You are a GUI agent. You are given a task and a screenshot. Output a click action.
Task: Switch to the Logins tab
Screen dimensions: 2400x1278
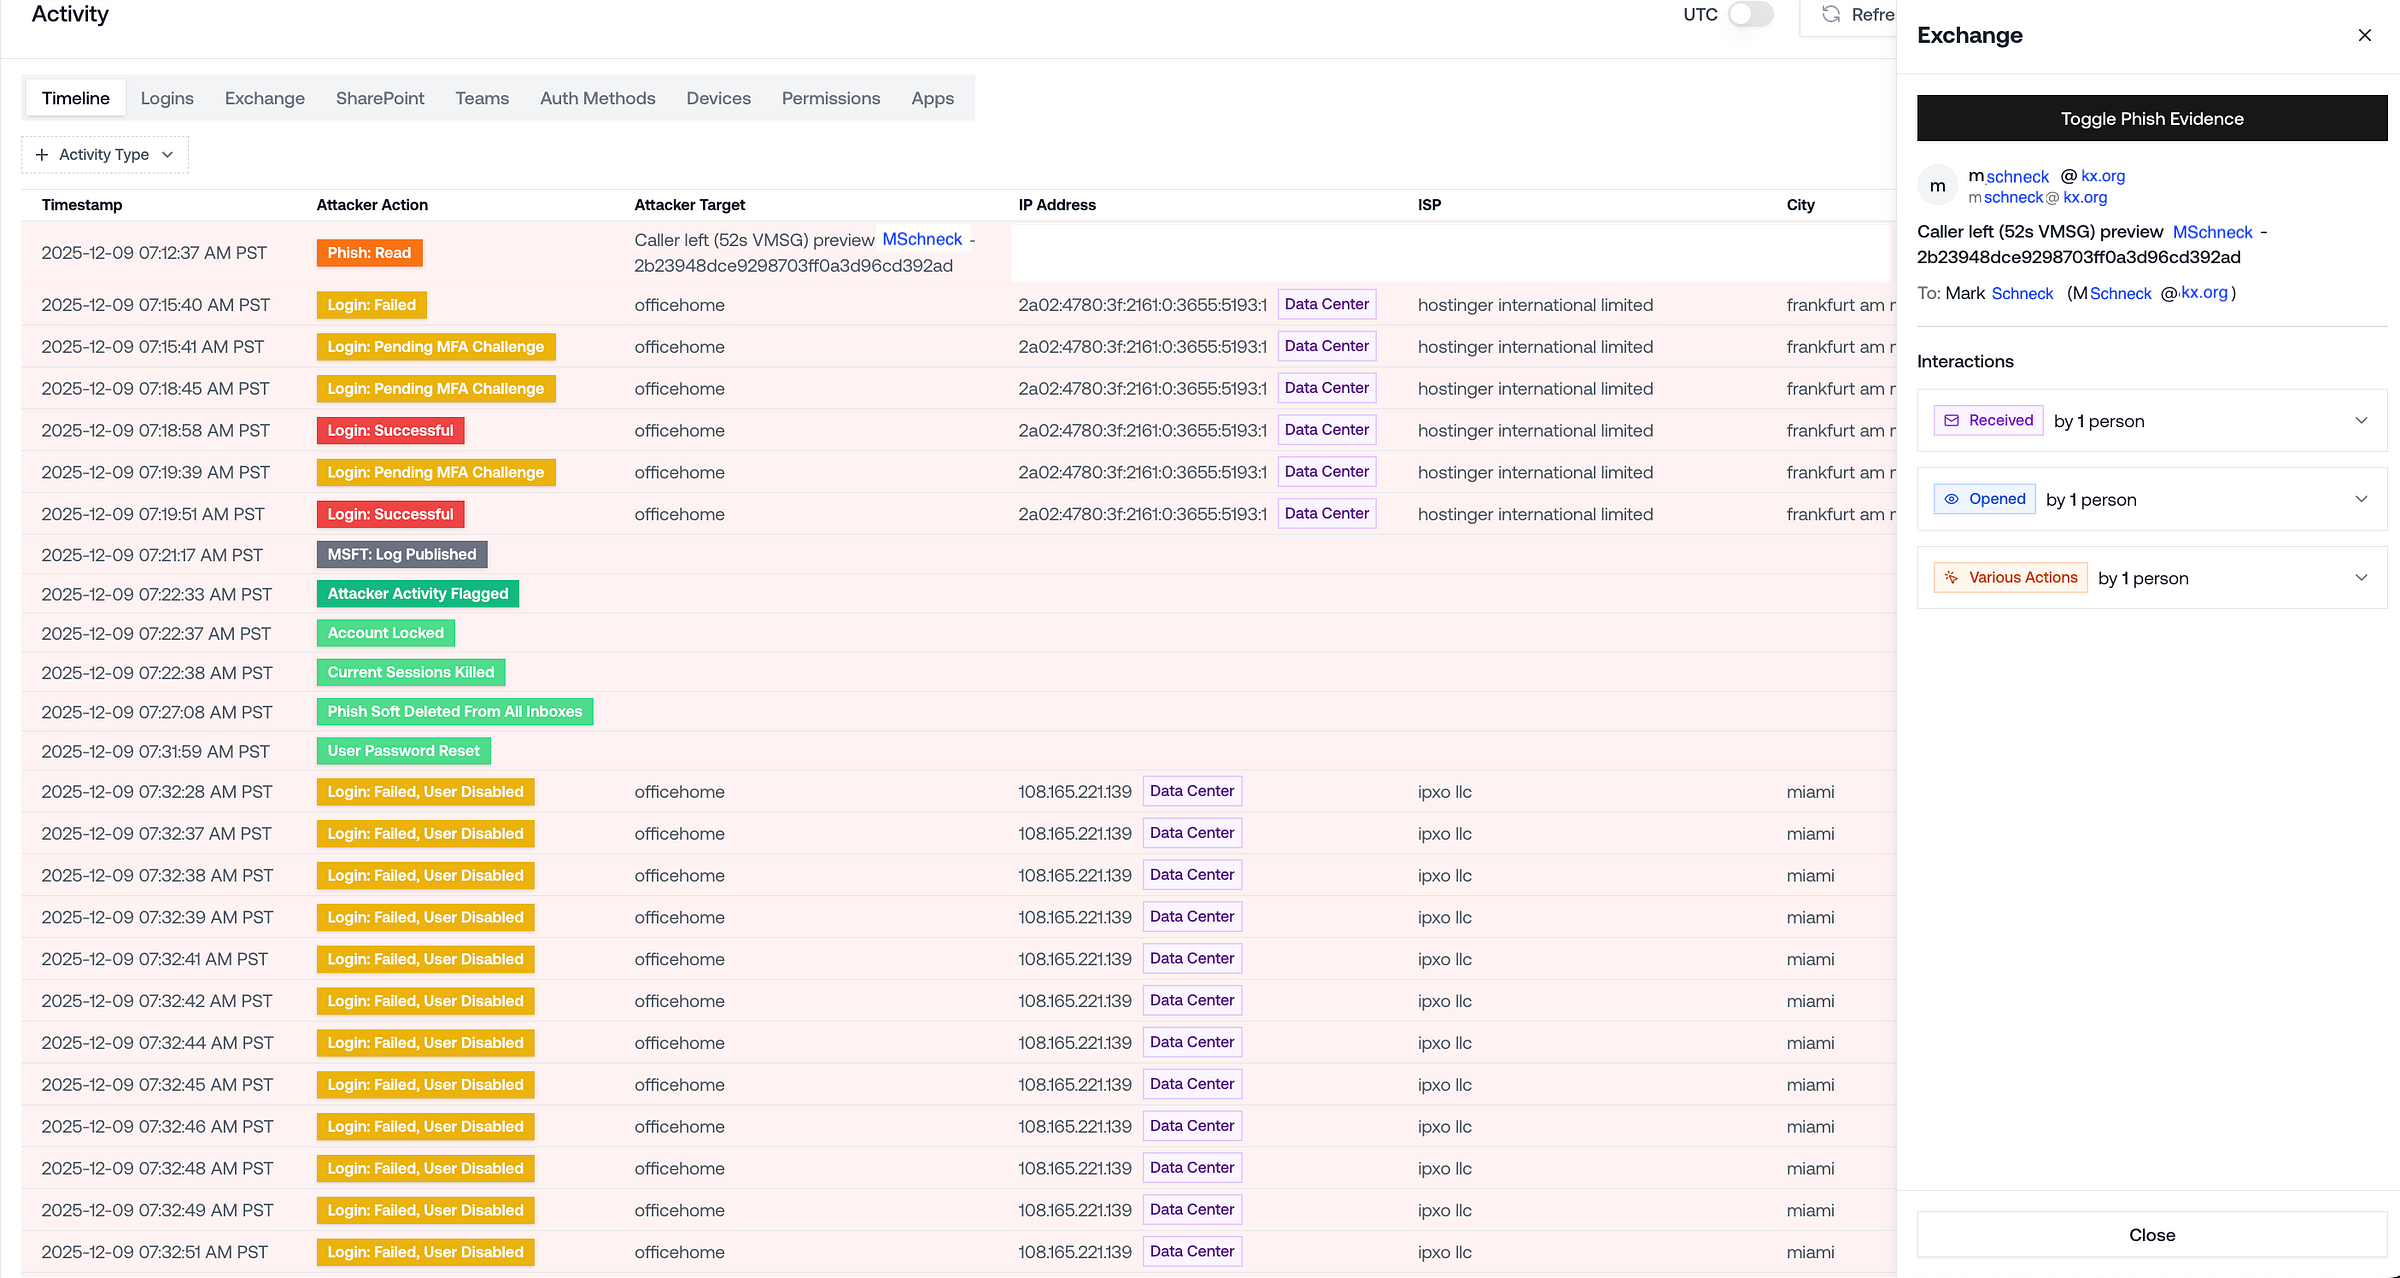(167, 98)
